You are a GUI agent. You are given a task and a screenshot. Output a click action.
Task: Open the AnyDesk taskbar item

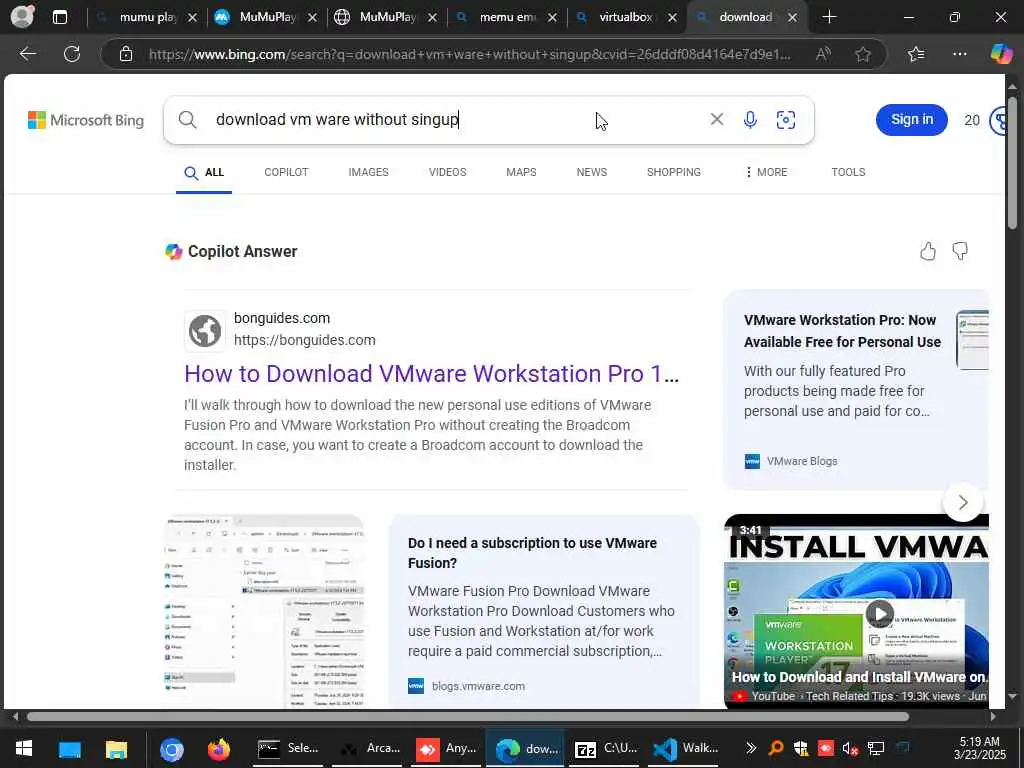tap(447, 748)
